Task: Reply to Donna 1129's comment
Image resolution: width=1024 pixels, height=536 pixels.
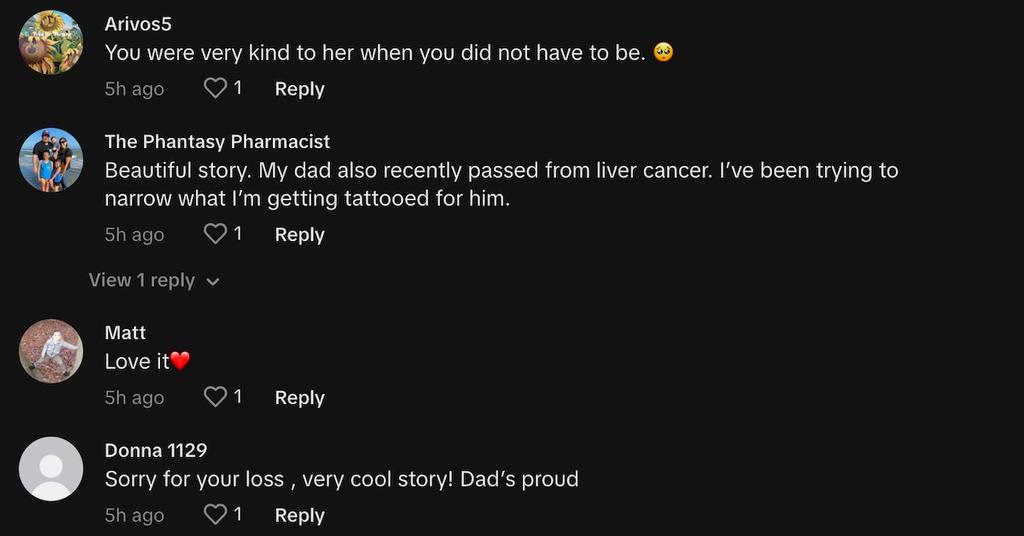Action: [x=299, y=515]
